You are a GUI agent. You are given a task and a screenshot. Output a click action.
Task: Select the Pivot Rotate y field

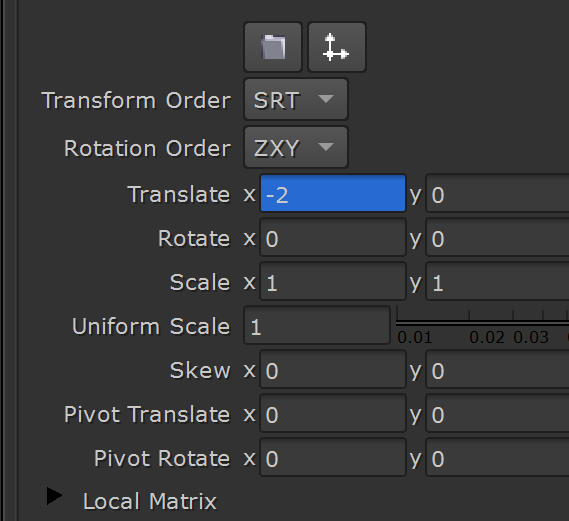pos(498,457)
